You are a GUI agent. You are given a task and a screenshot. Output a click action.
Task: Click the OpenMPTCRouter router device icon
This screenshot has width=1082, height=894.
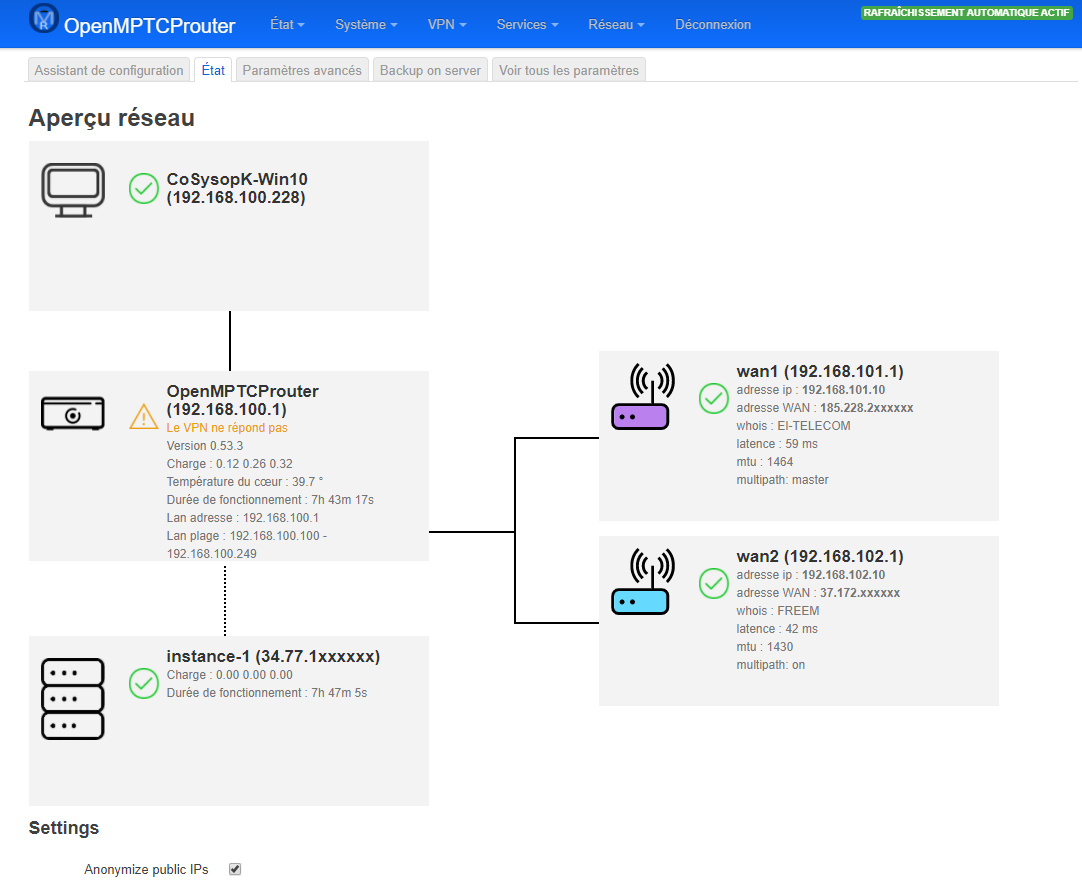point(73,413)
